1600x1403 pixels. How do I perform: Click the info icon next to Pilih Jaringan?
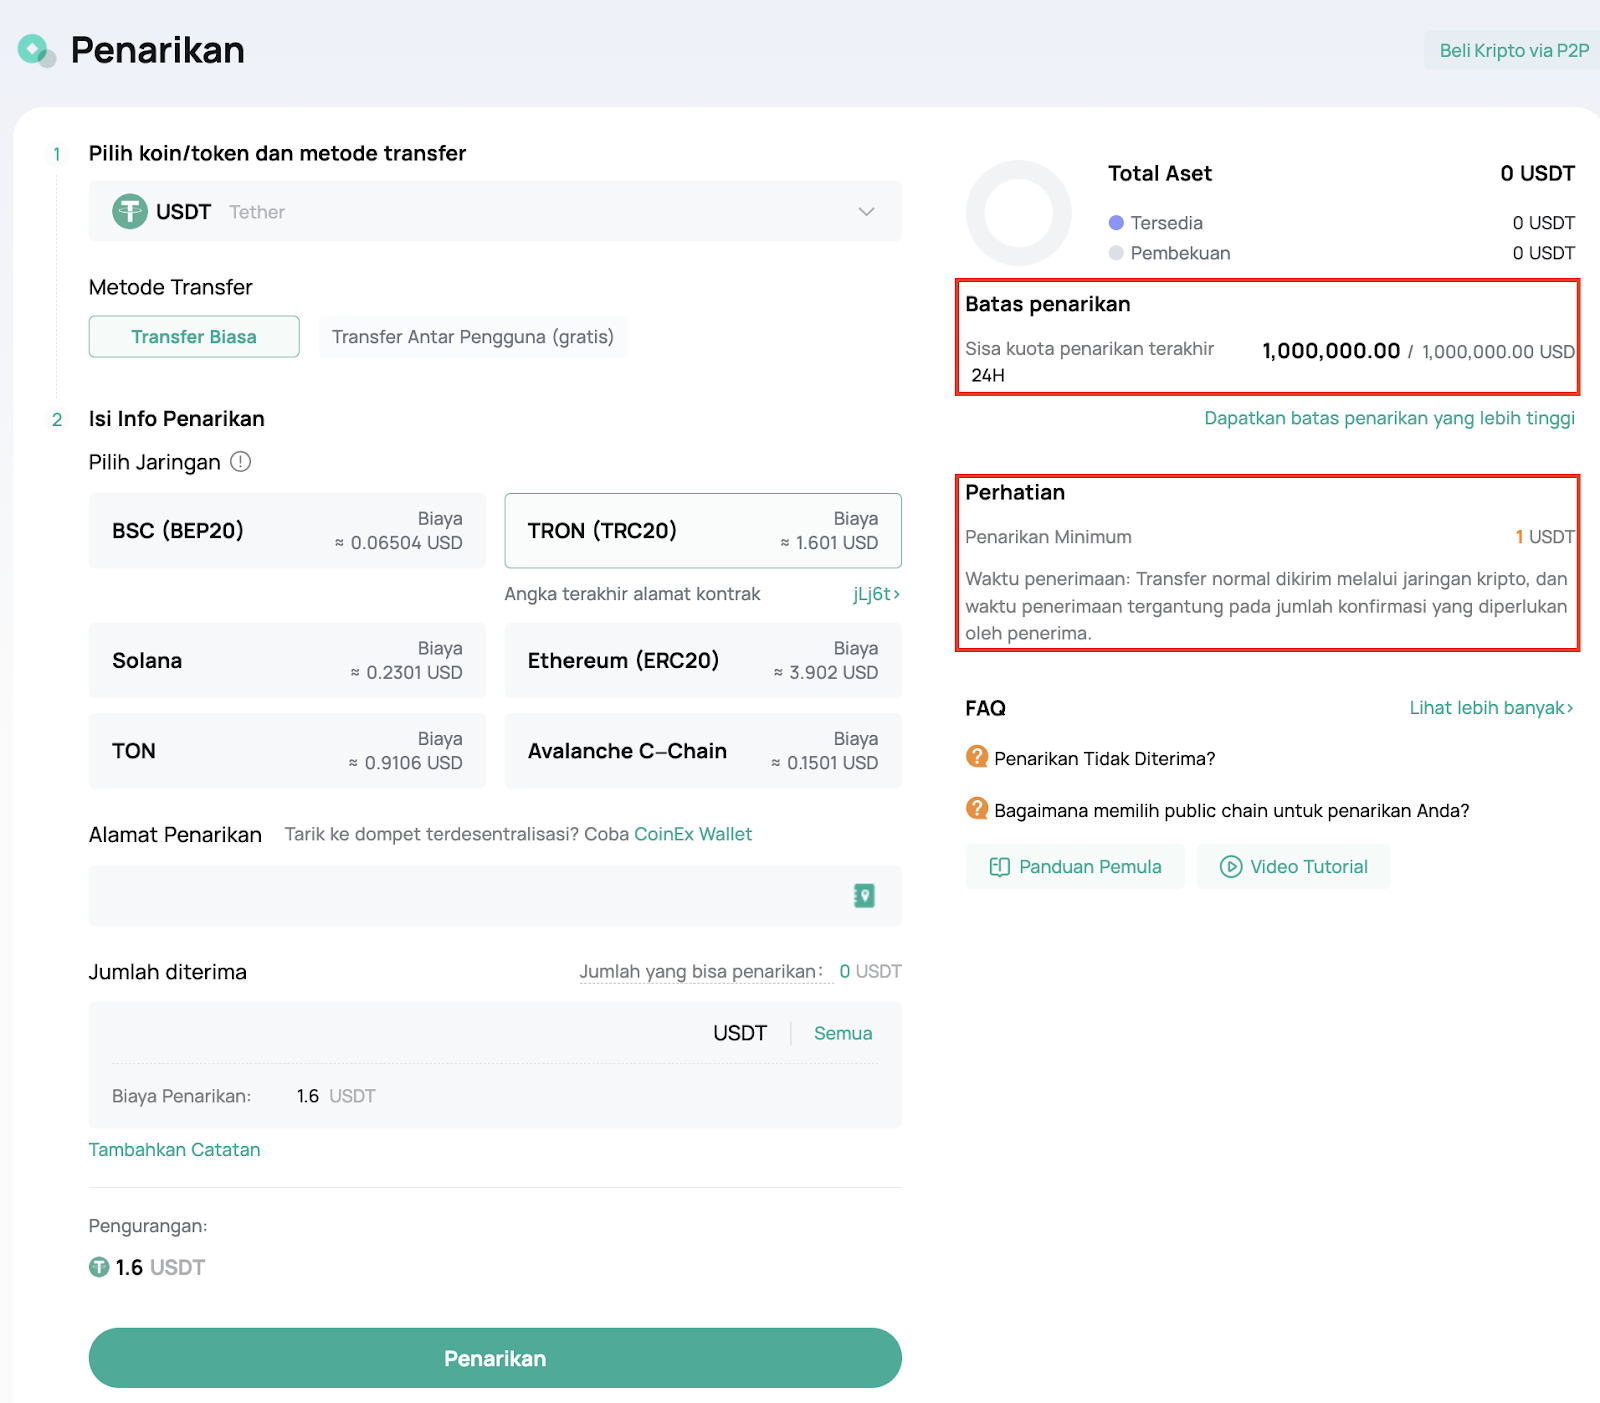[241, 462]
